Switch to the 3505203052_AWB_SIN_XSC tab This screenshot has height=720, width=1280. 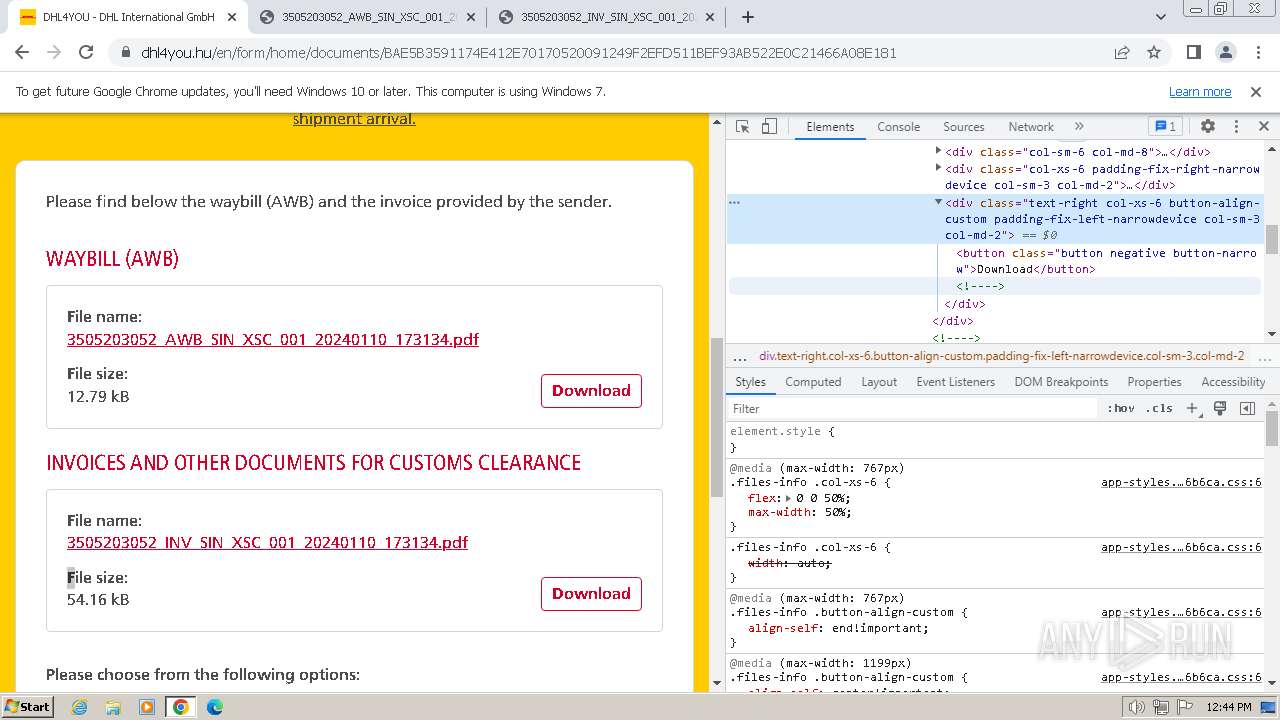368,17
